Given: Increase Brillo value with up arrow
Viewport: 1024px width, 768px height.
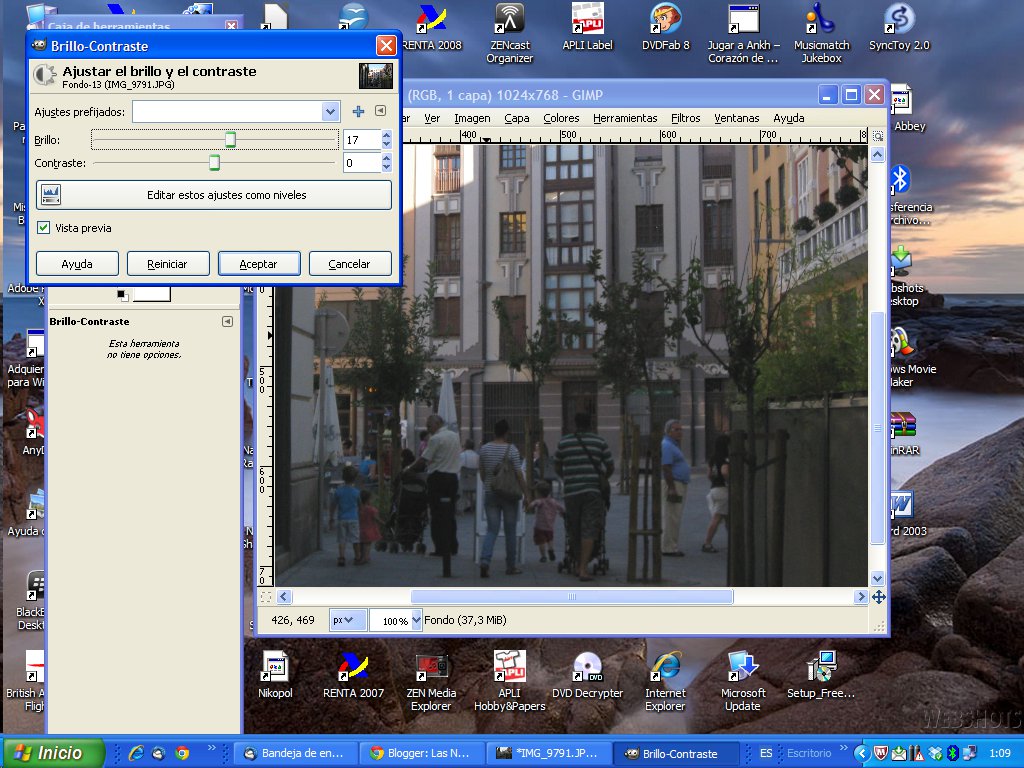Looking at the screenshot, I should [387, 135].
